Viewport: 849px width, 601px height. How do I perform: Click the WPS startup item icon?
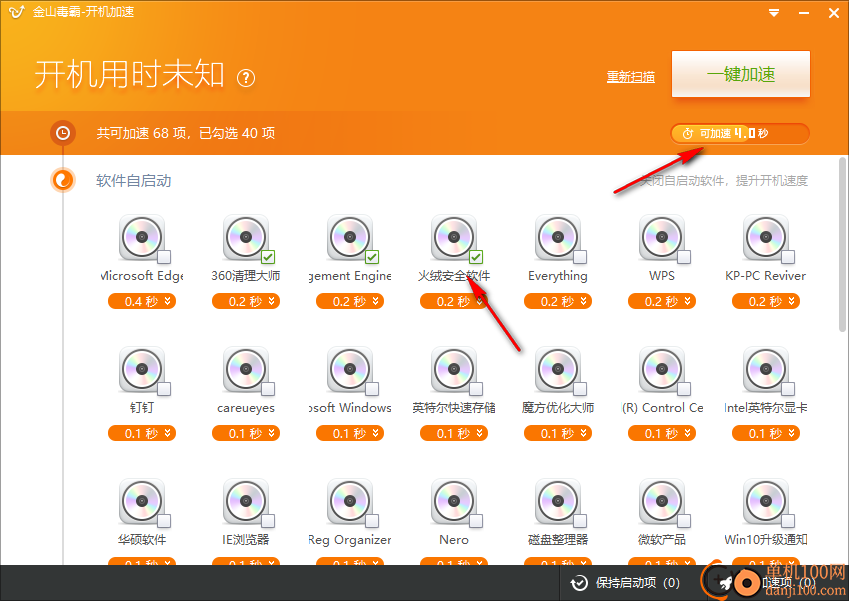click(x=662, y=237)
